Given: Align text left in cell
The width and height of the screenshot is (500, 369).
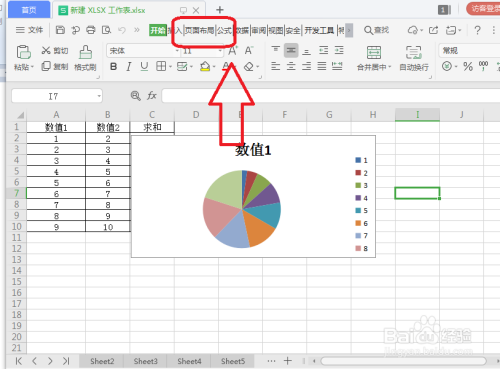Looking at the screenshot, I should [x=275, y=66].
